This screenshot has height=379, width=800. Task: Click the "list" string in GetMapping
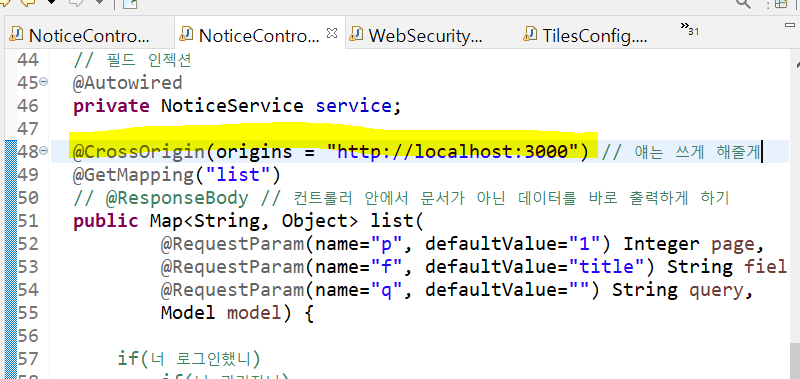(237, 175)
